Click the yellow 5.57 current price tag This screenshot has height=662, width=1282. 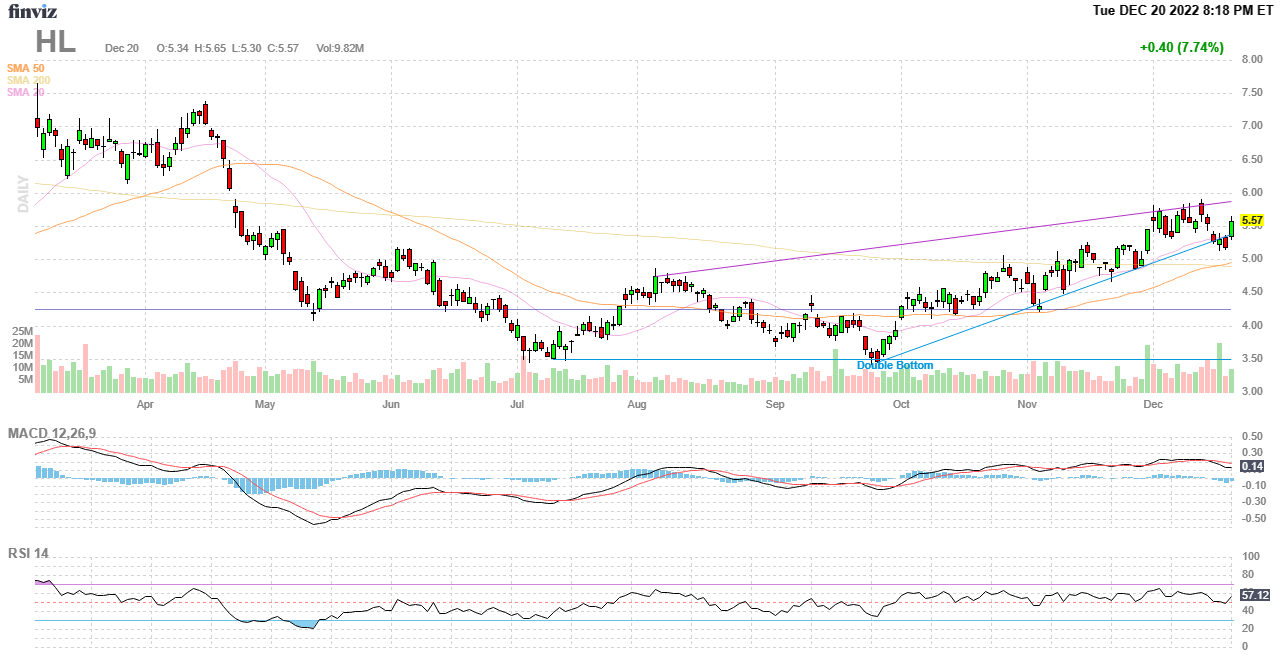click(x=1251, y=220)
